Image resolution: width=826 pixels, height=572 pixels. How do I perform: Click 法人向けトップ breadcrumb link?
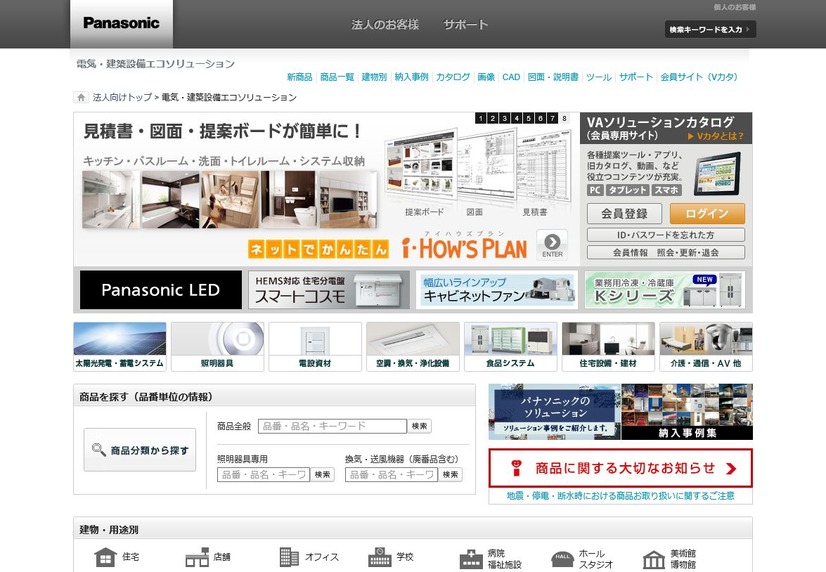[122, 97]
